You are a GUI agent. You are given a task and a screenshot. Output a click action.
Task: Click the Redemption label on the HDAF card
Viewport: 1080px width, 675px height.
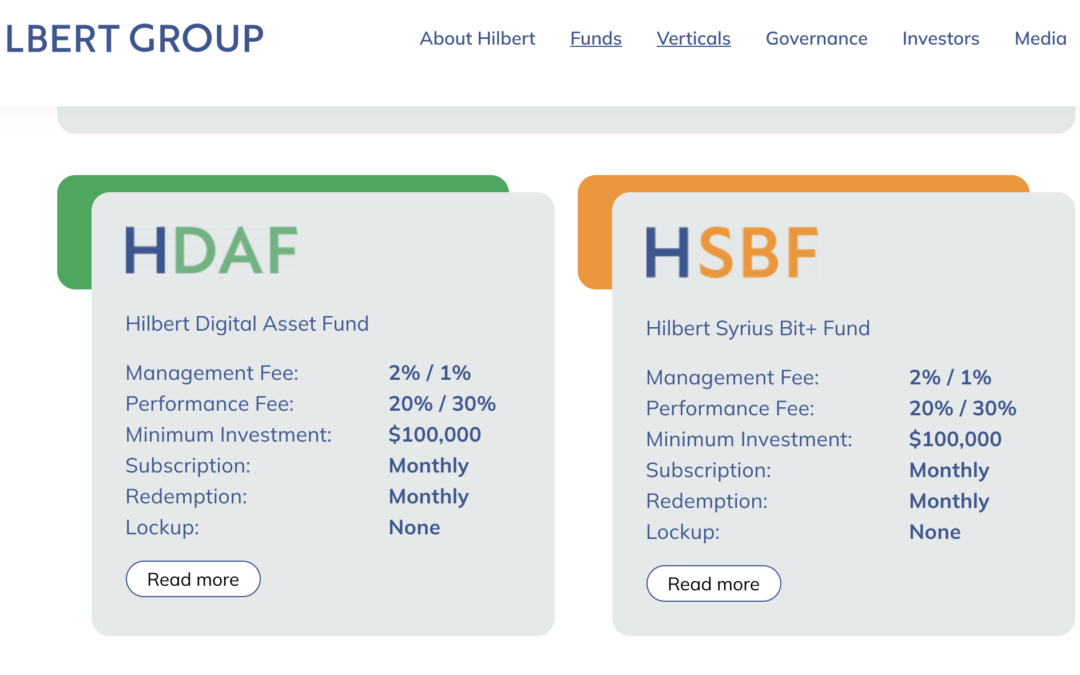(186, 496)
